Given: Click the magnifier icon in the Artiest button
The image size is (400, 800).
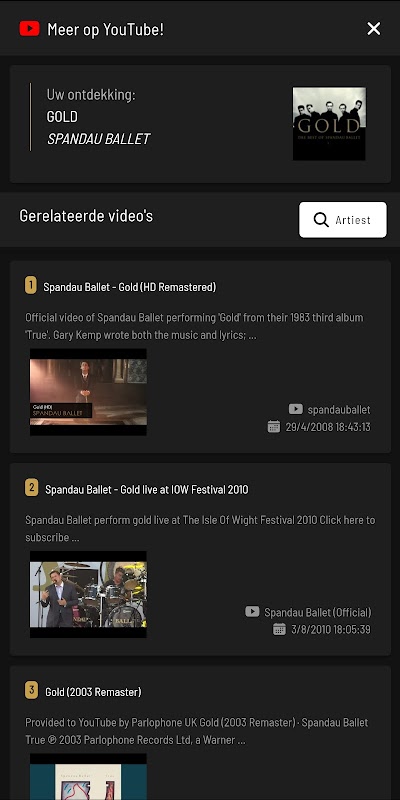Looking at the screenshot, I should coord(321,220).
